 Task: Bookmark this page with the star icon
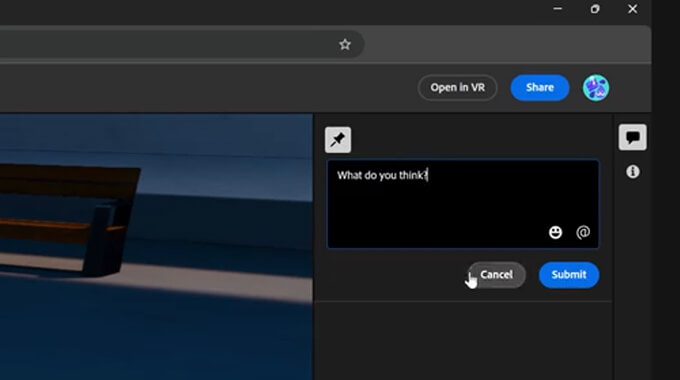pyautogui.click(x=345, y=44)
